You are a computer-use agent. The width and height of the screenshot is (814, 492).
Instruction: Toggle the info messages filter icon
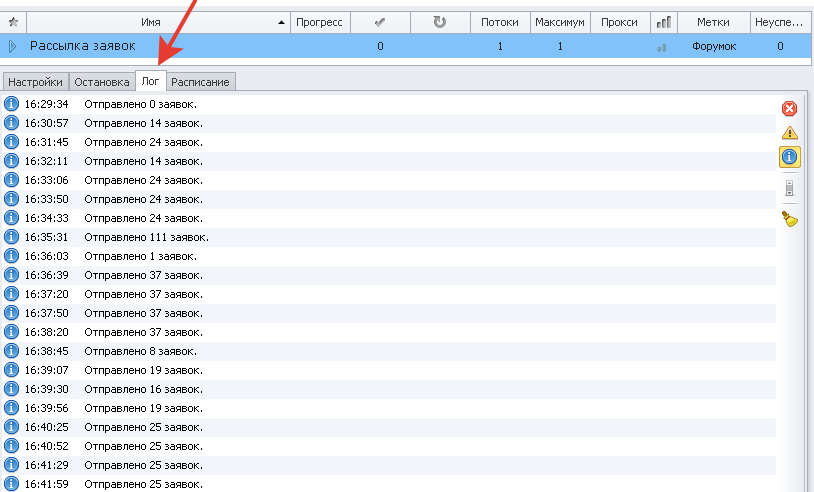pos(789,157)
